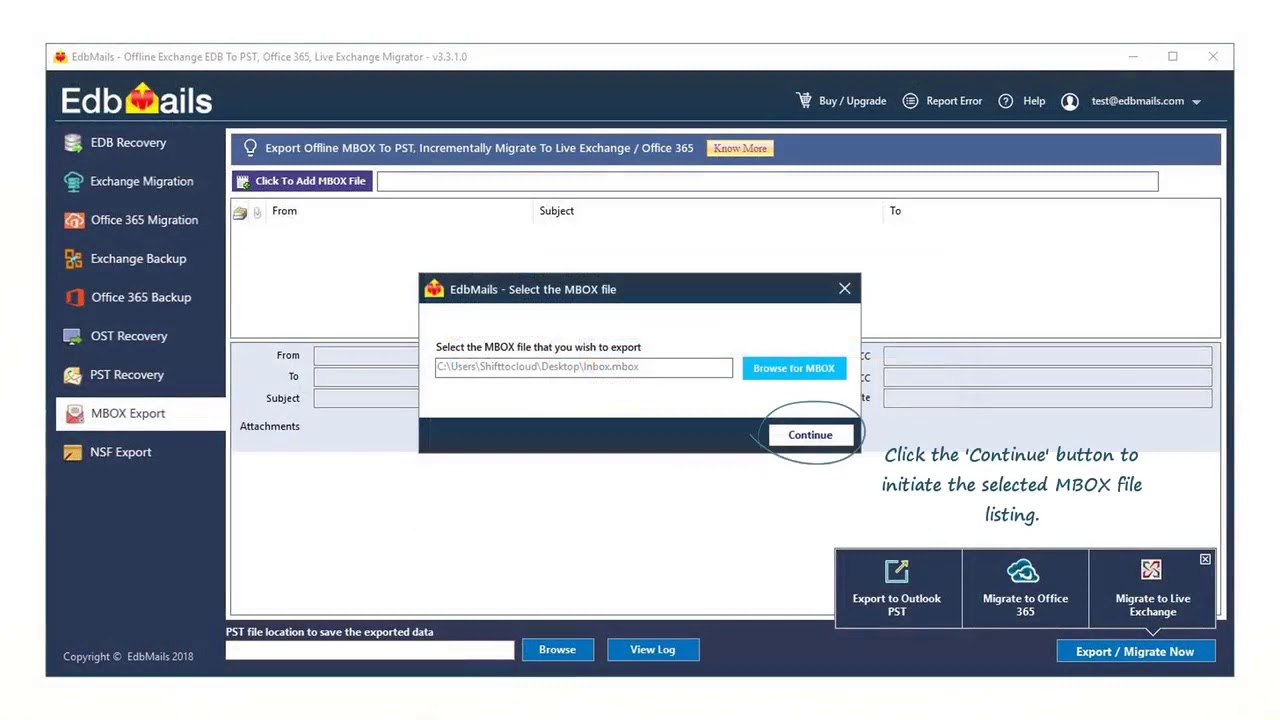Go to the OST Recovery section label
This screenshot has height=720, width=1280.
[x=129, y=336]
